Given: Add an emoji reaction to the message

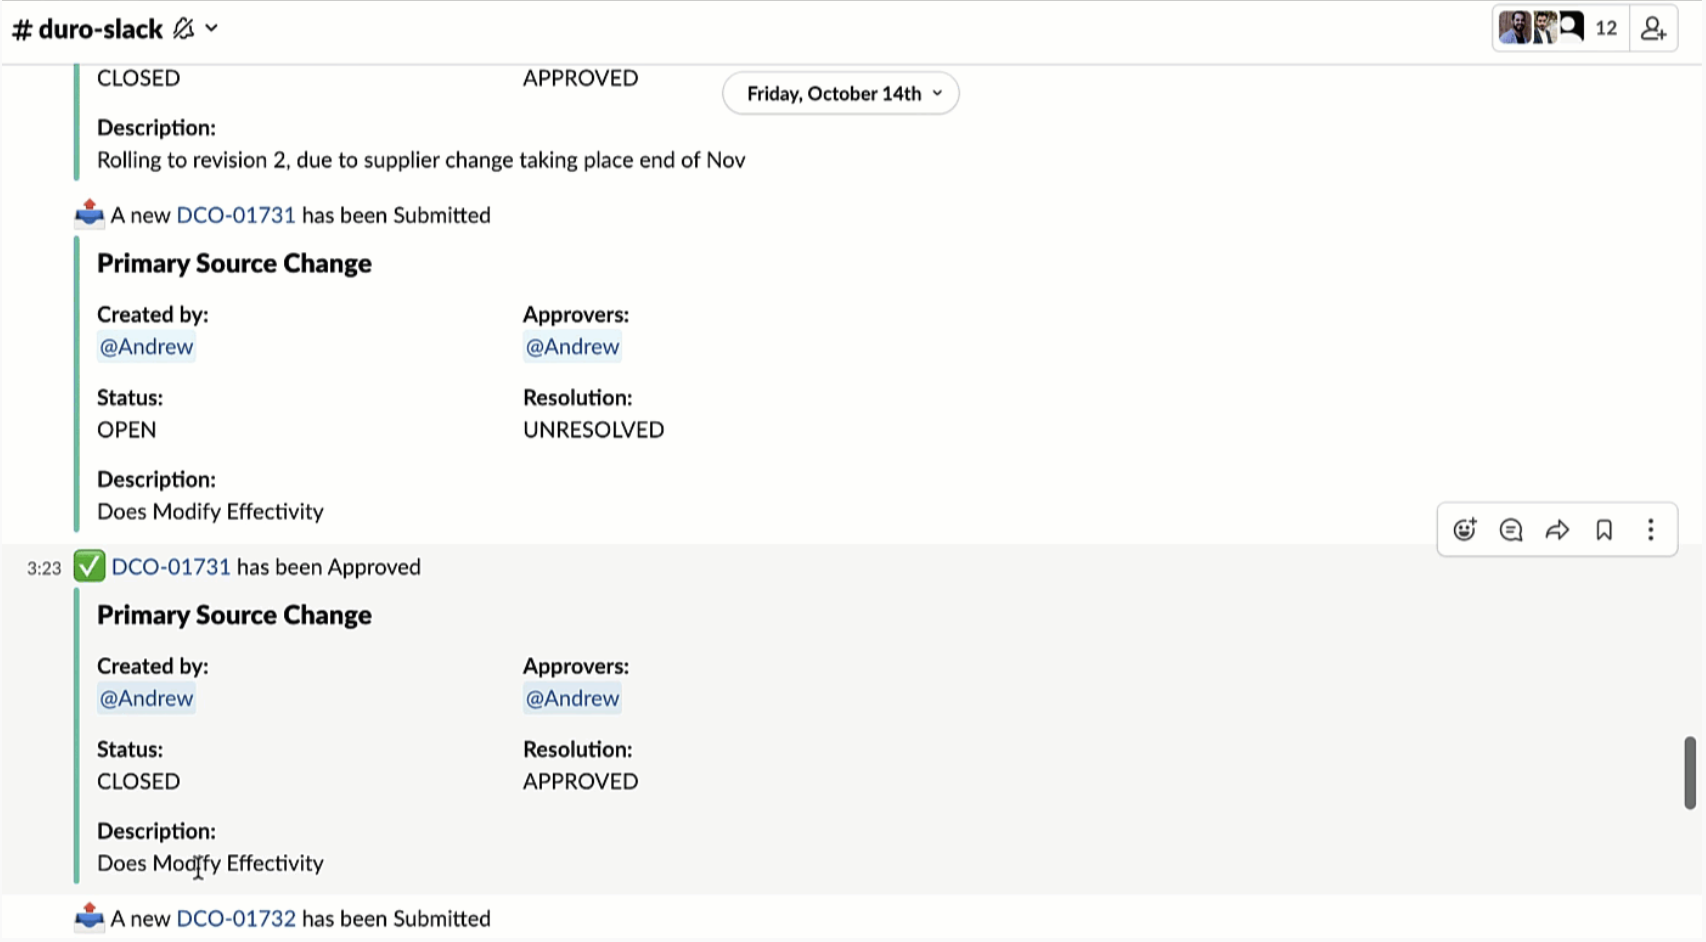Looking at the screenshot, I should (1464, 530).
